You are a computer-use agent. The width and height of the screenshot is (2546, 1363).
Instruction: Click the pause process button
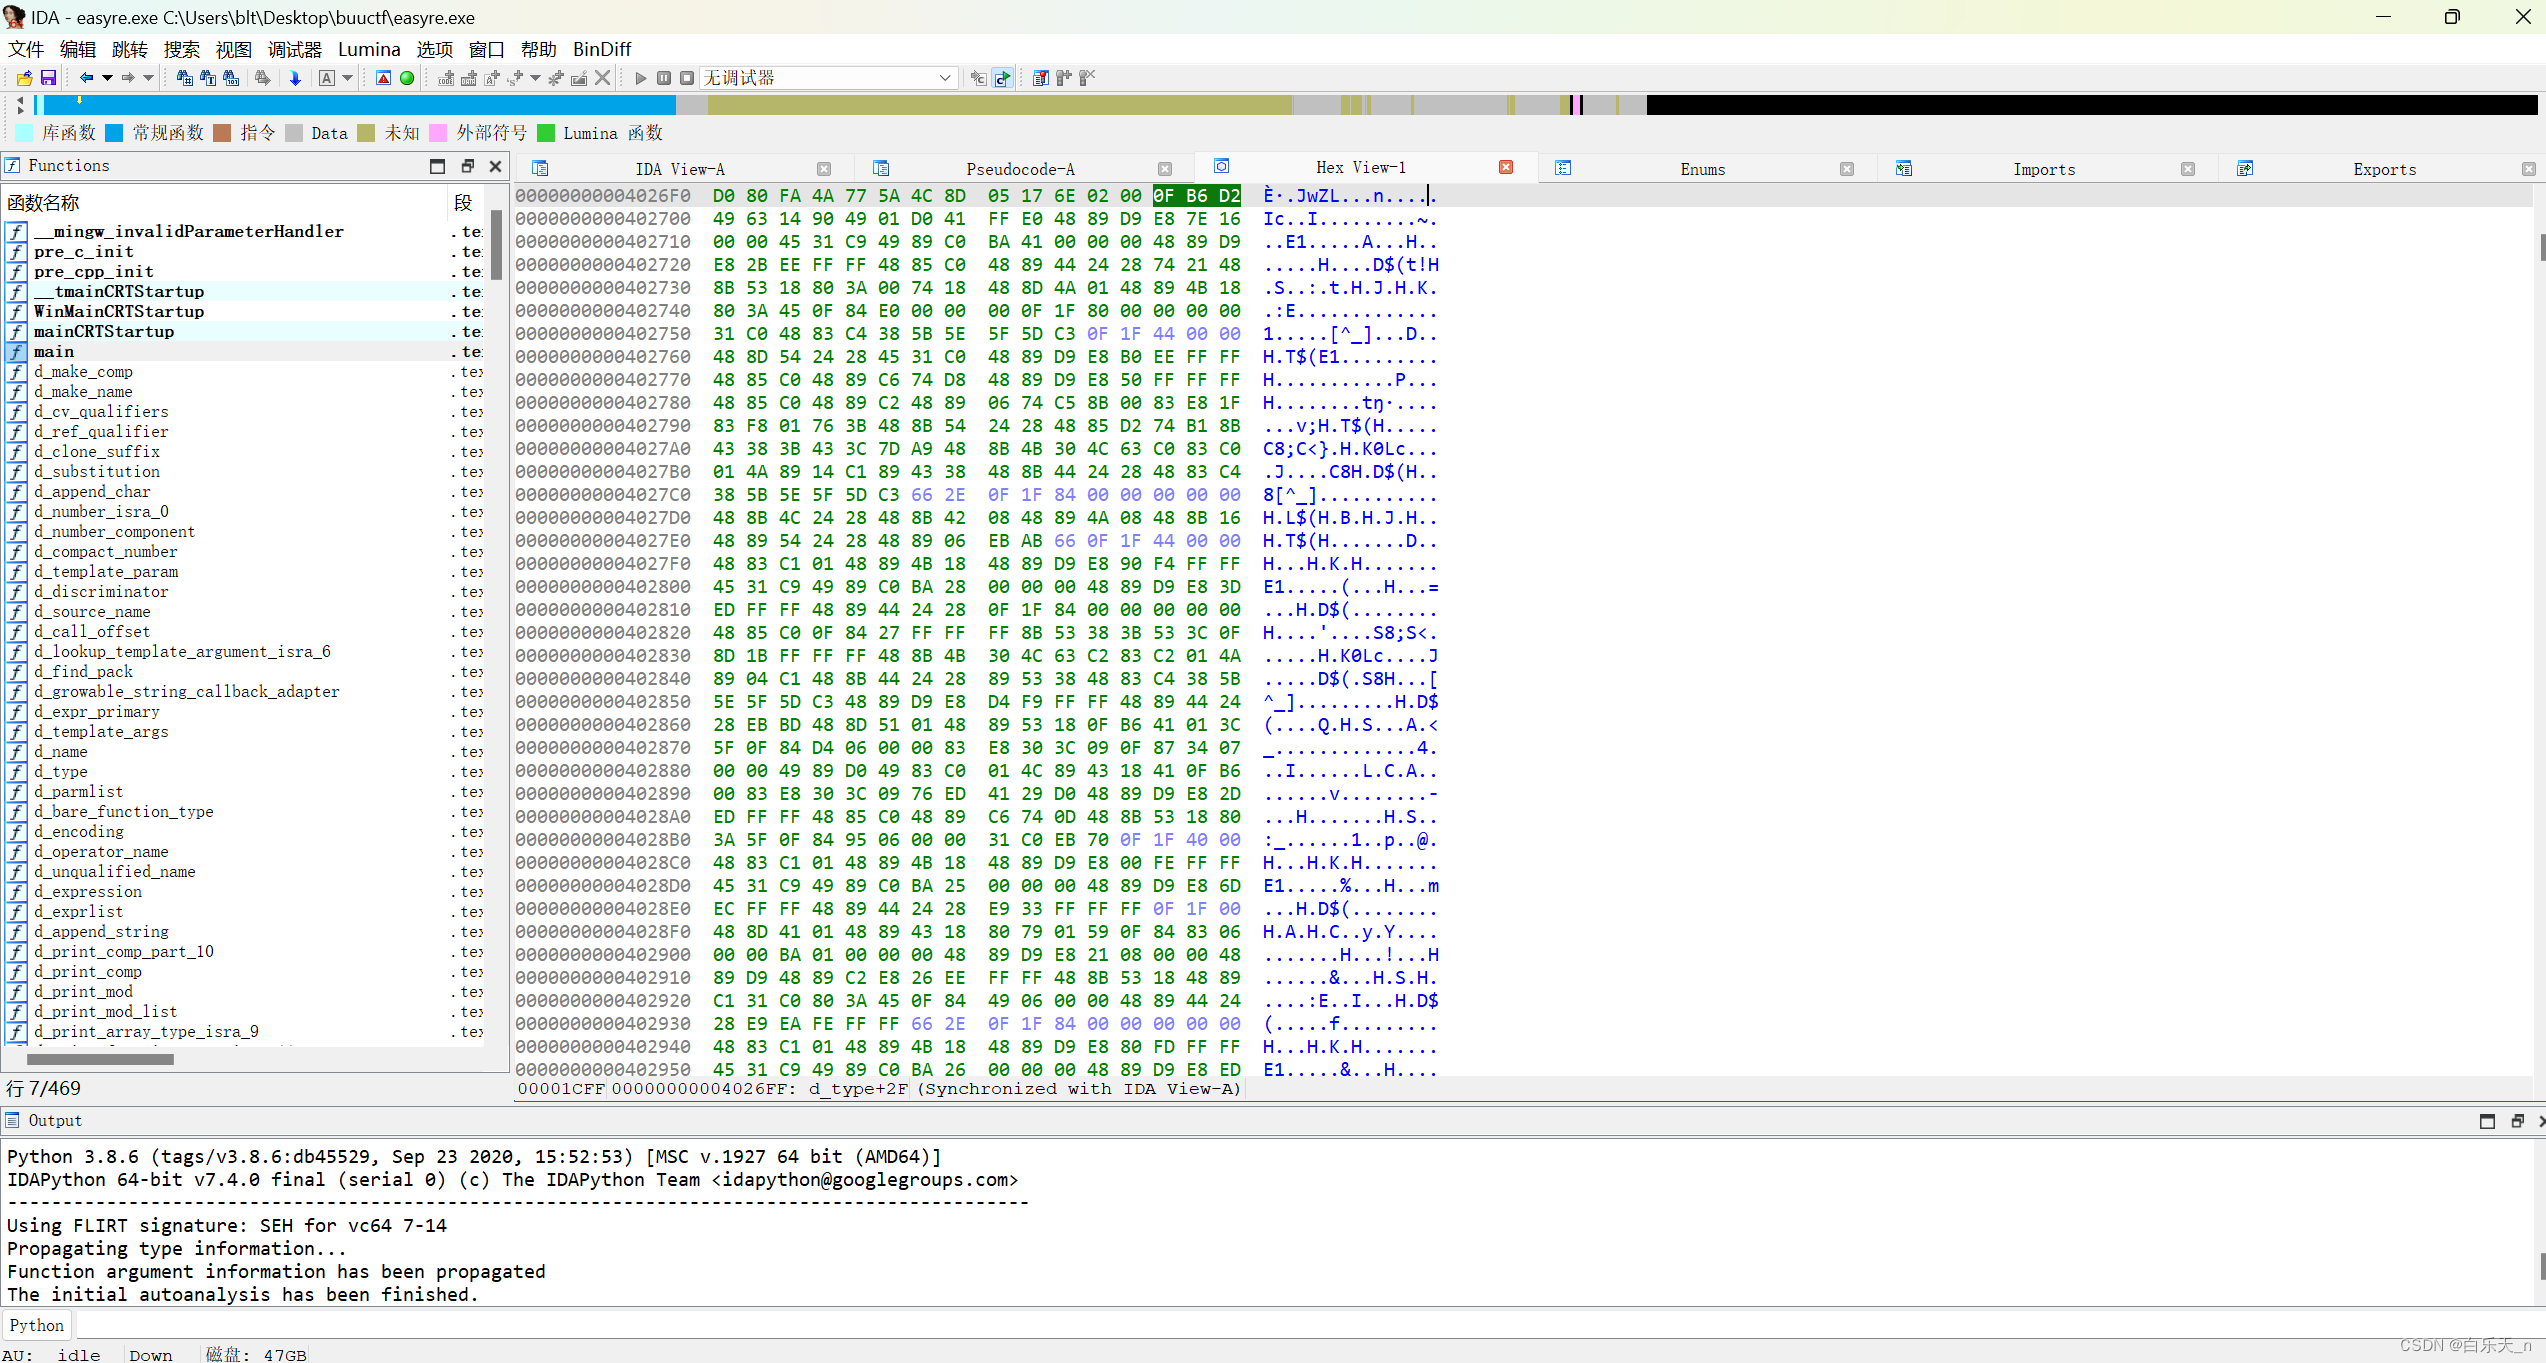pyautogui.click(x=664, y=78)
